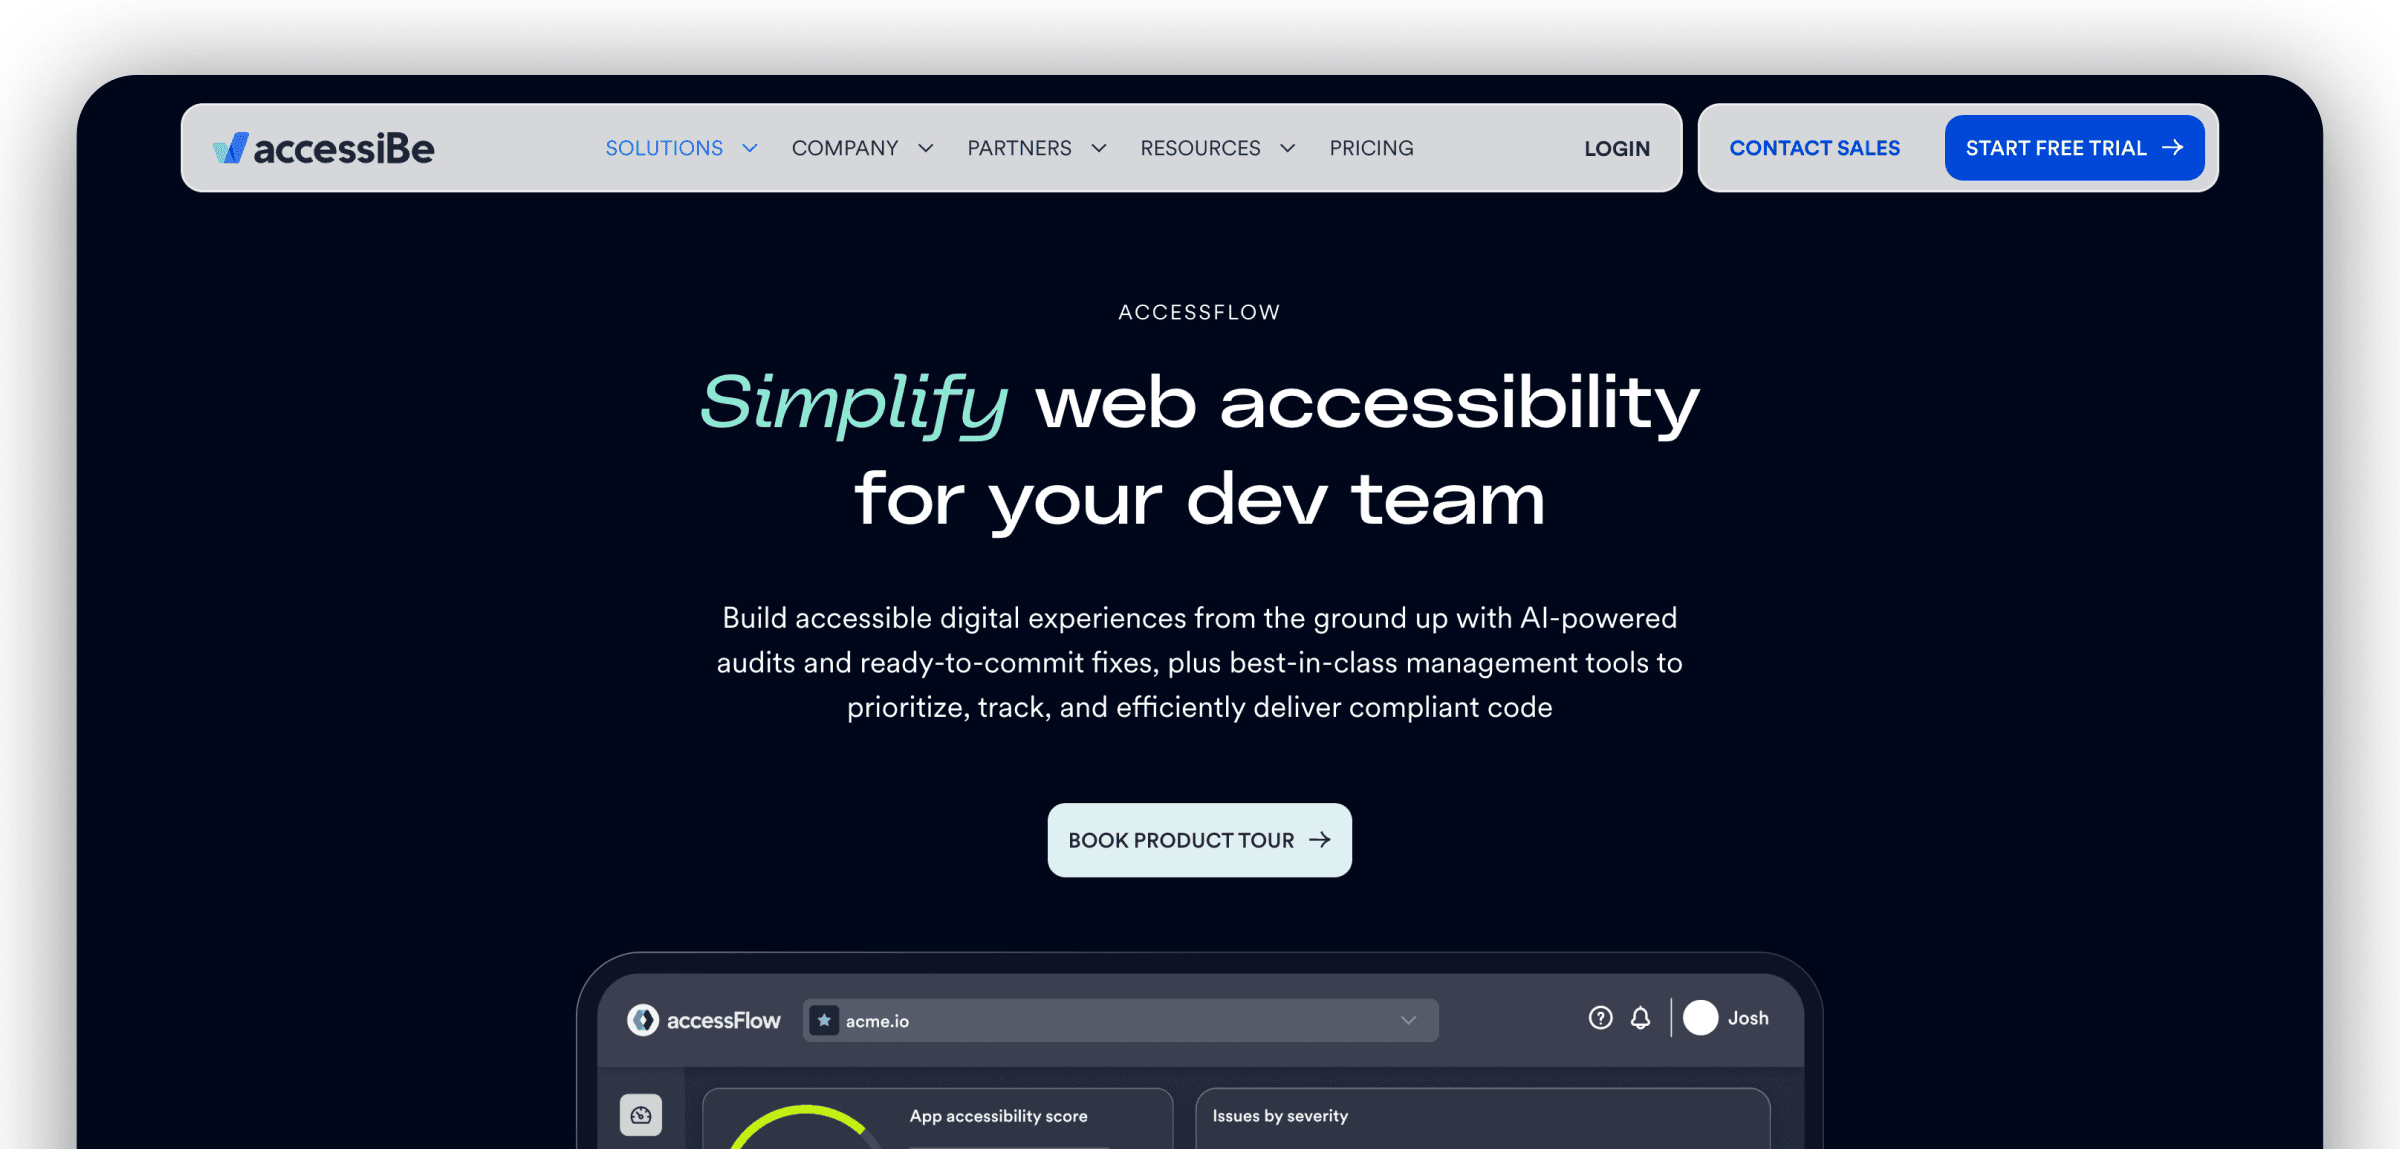Select Login from the navigation bar
The image size is (2400, 1149).
tap(1616, 147)
